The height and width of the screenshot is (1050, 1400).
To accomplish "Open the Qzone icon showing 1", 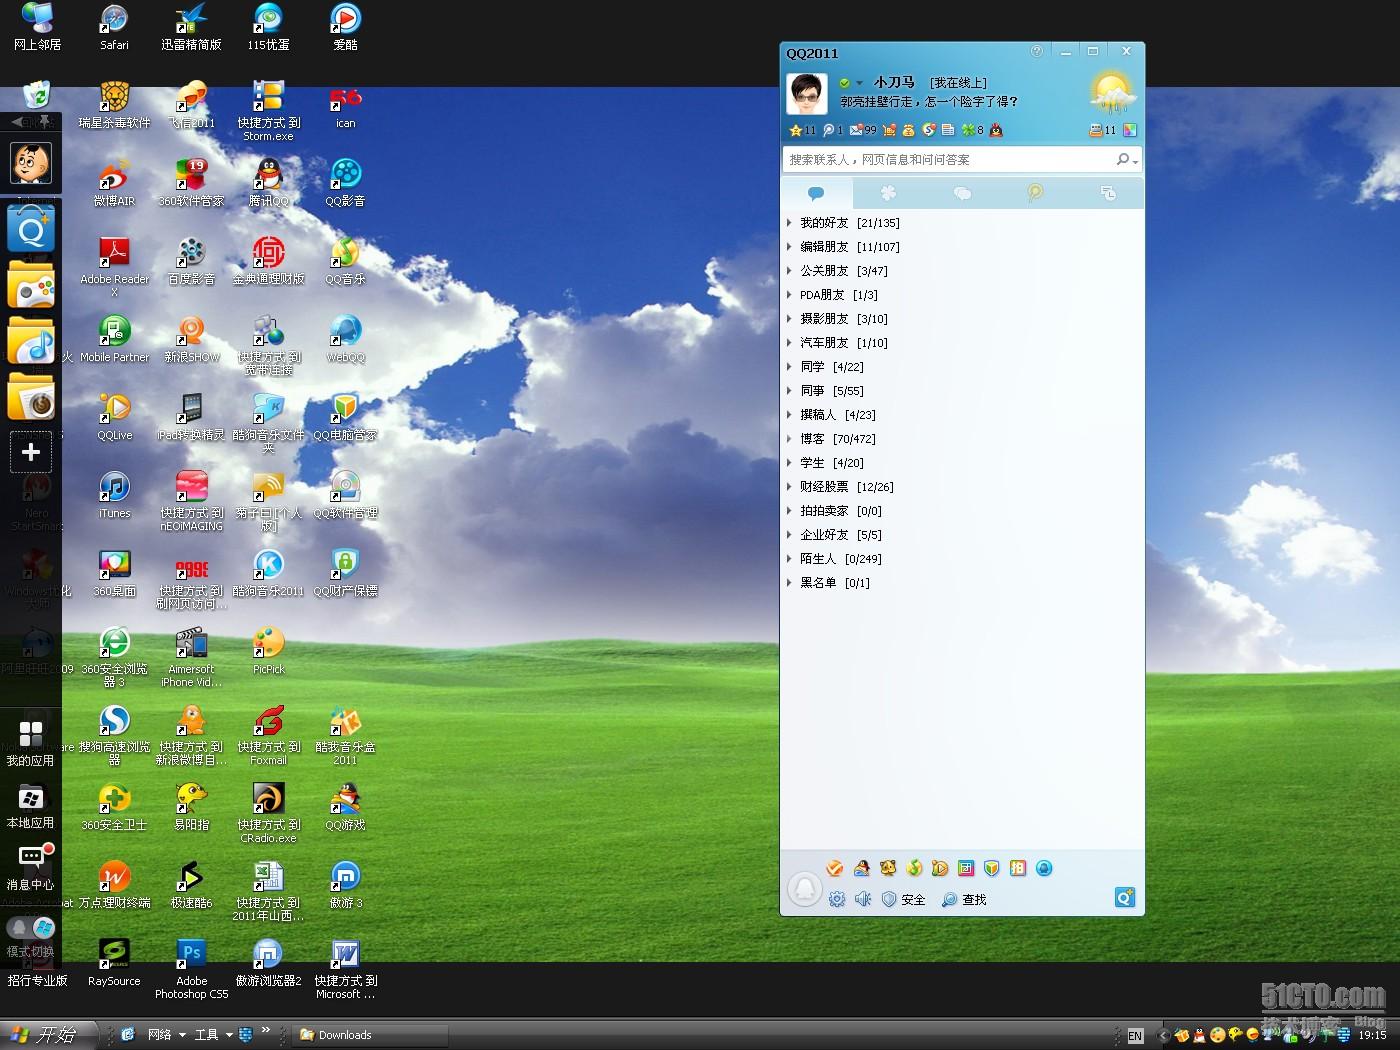I will pyautogui.click(x=832, y=130).
